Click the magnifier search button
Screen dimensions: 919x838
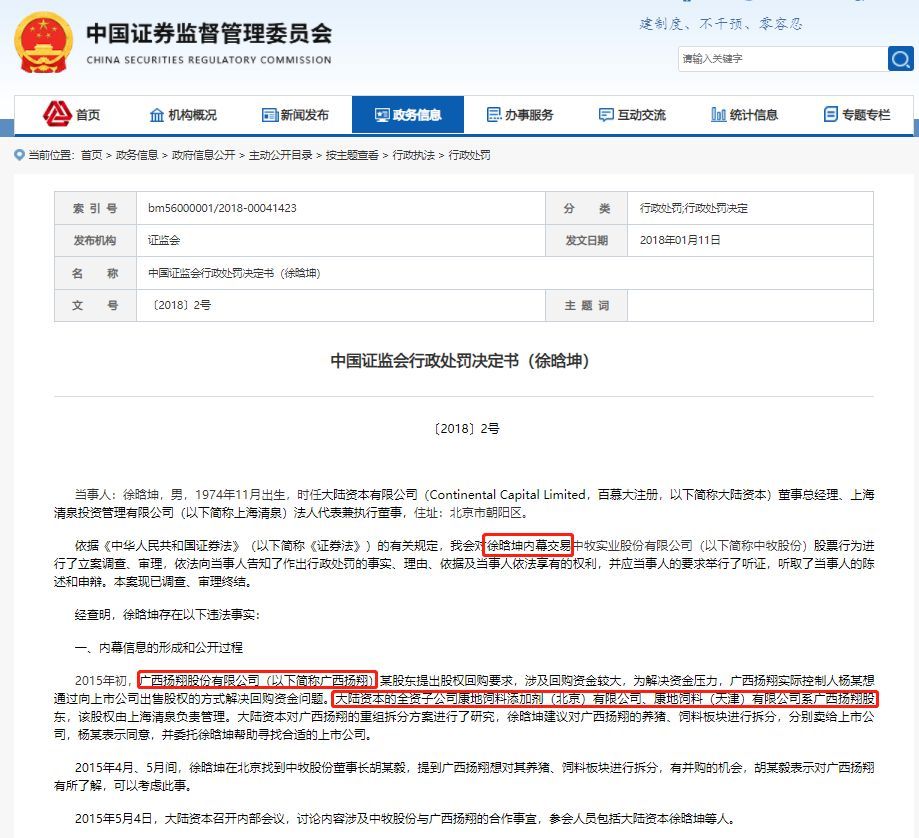[x=900, y=59]
